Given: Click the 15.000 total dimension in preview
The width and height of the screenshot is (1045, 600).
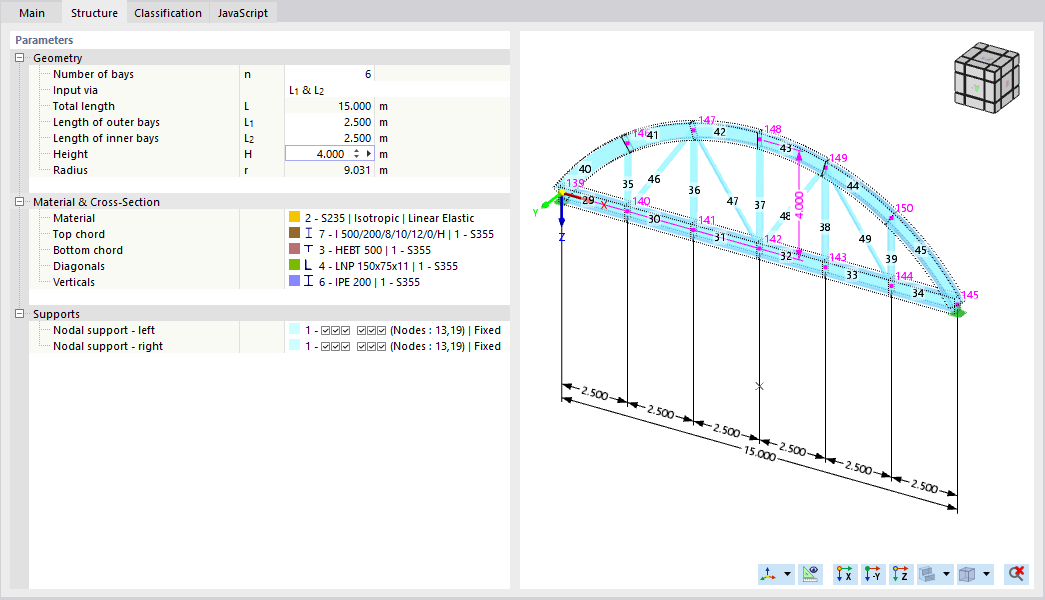Looking at the screenshot, I should pos(760,453).
